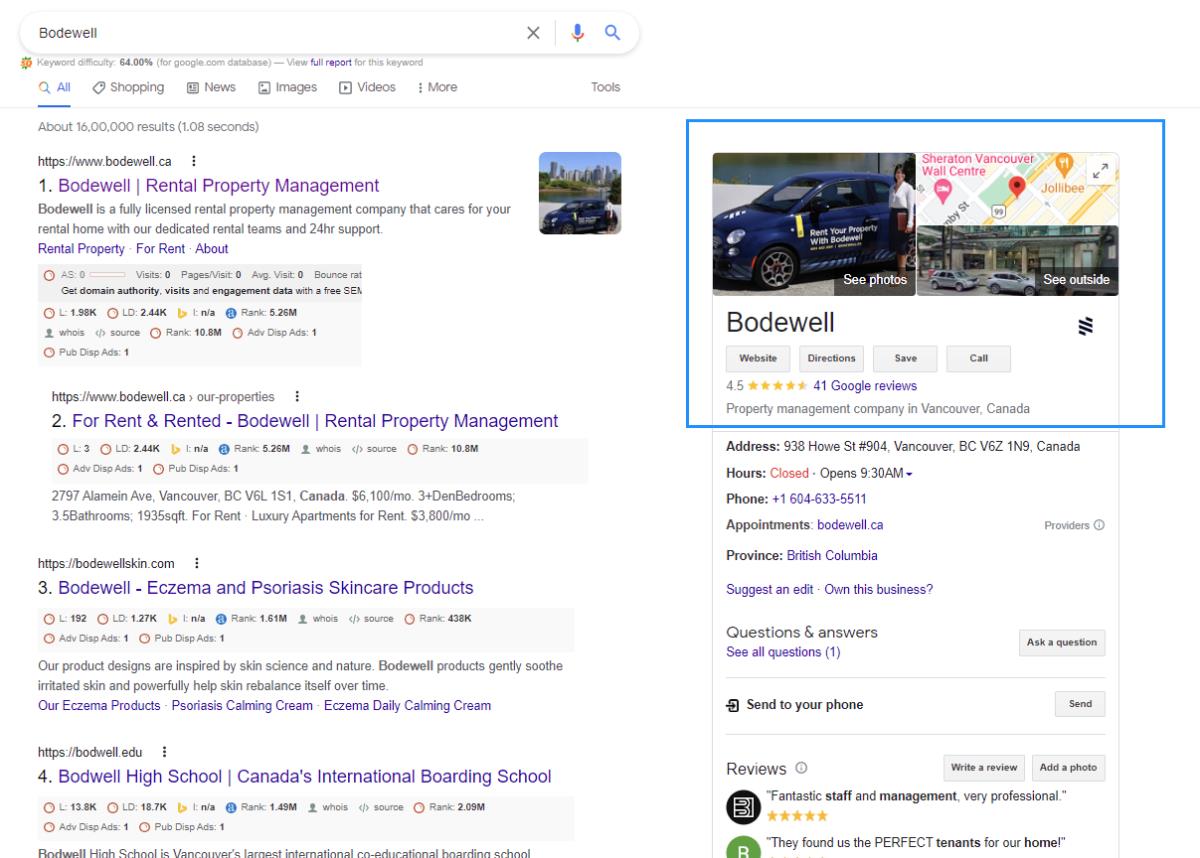Open the bodewell.ca appointments link
This screenshot has height=858, width=1200.
click(x=850, y=525)
